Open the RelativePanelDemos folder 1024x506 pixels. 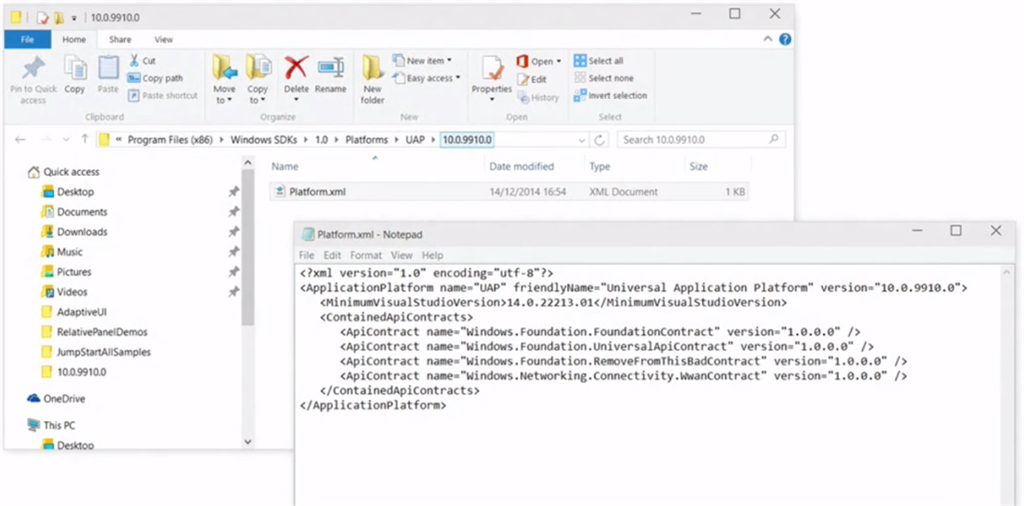click(95, 332)
